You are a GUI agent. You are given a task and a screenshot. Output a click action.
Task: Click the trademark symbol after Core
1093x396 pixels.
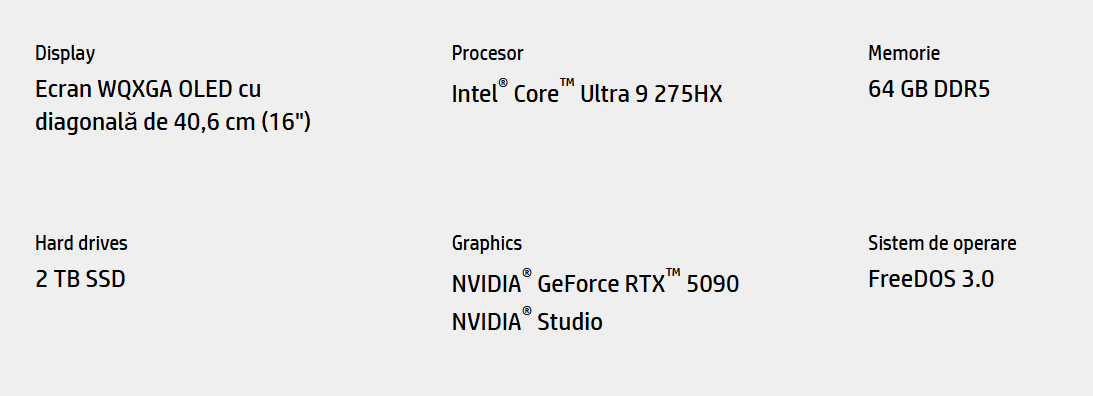(567, 83)
